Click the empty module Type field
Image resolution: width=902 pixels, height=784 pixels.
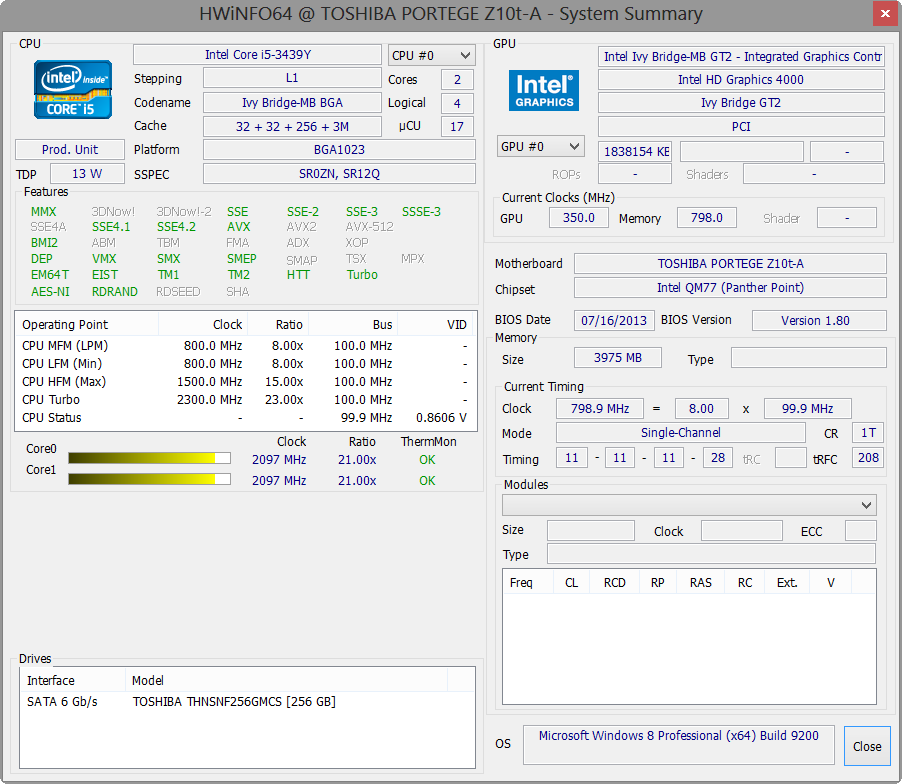coord(712,554)
